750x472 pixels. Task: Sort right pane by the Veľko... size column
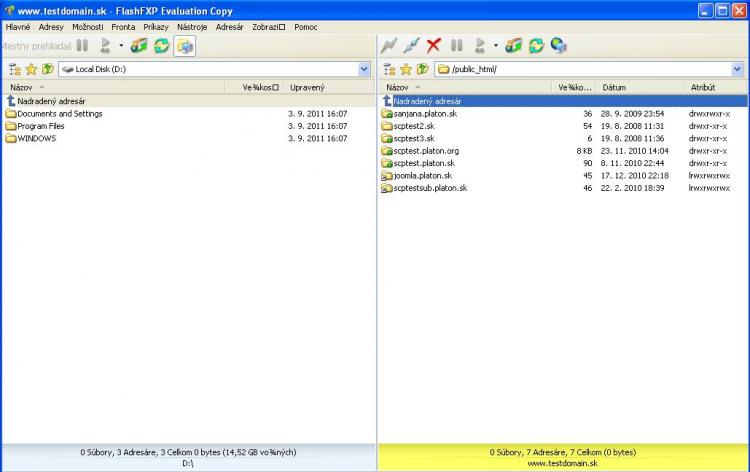(574, 88)
